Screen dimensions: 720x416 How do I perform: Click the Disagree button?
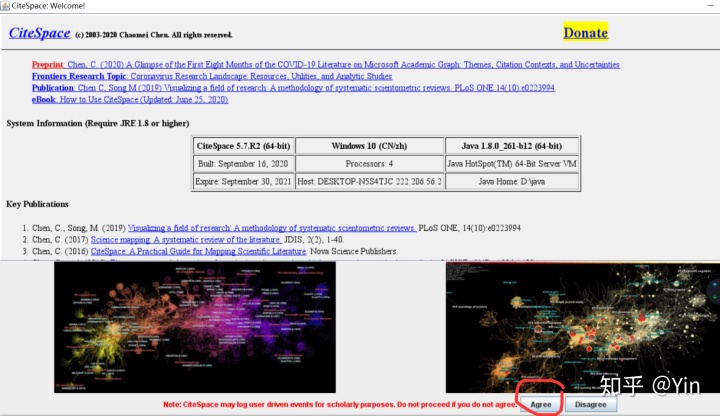tap(591, 405)
